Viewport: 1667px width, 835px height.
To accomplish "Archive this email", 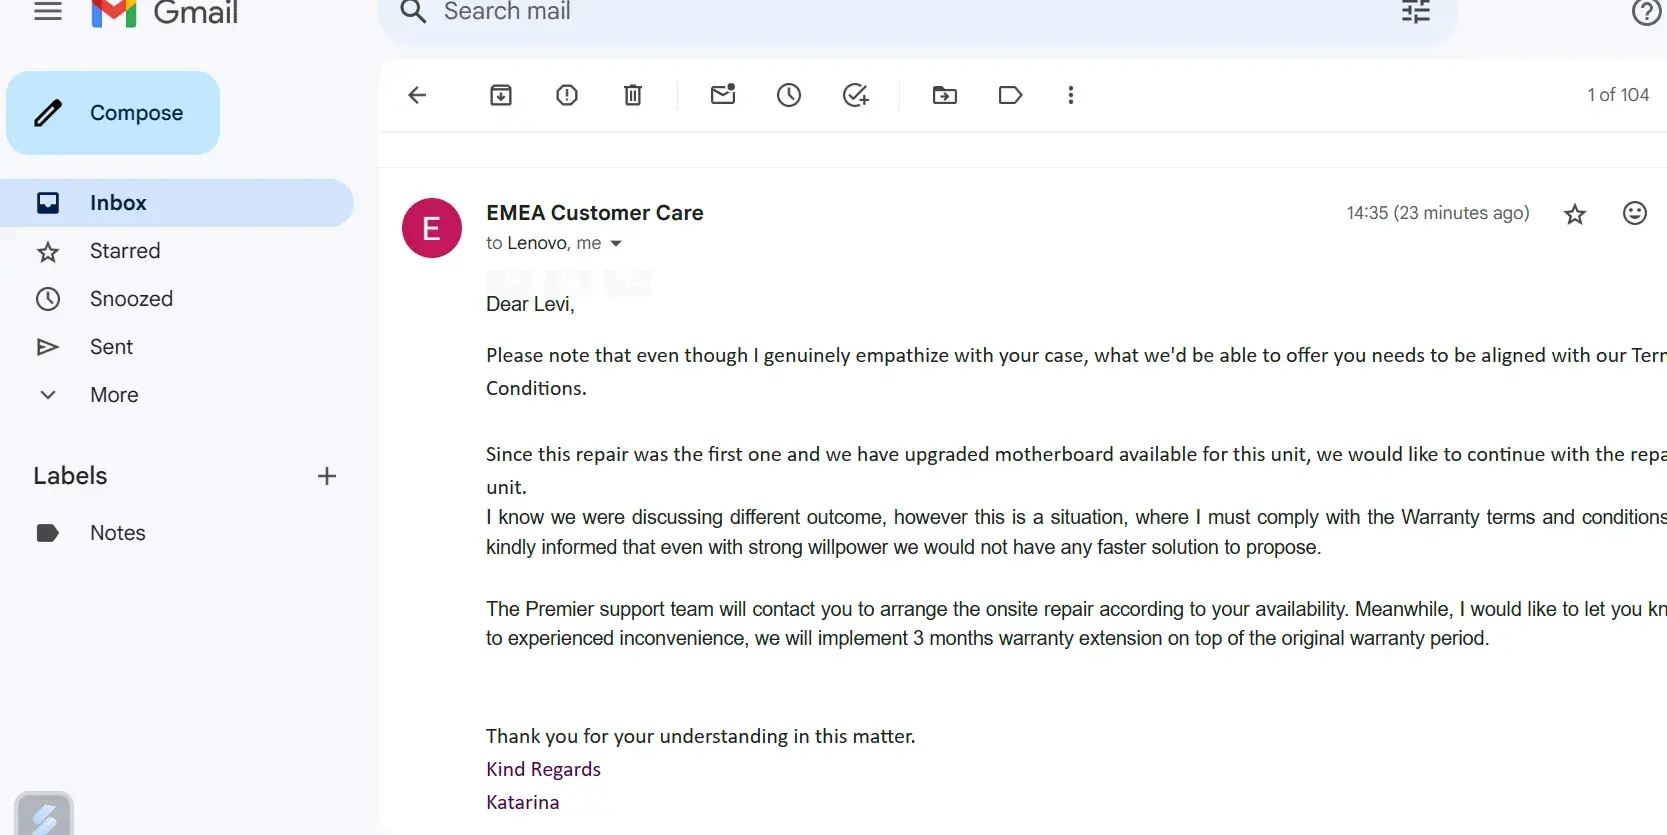I will 501,95.
